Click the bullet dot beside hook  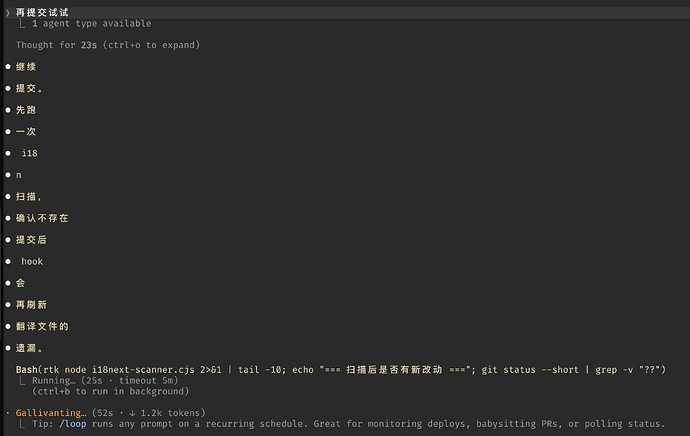pyautogui.click(x=8, y=261)
